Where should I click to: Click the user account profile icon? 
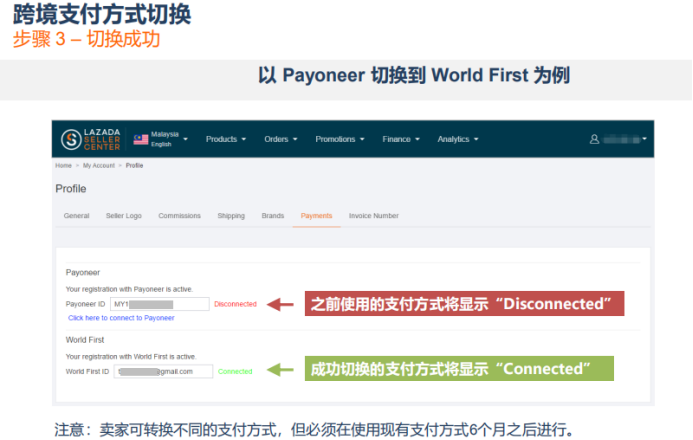coord(594,139)
